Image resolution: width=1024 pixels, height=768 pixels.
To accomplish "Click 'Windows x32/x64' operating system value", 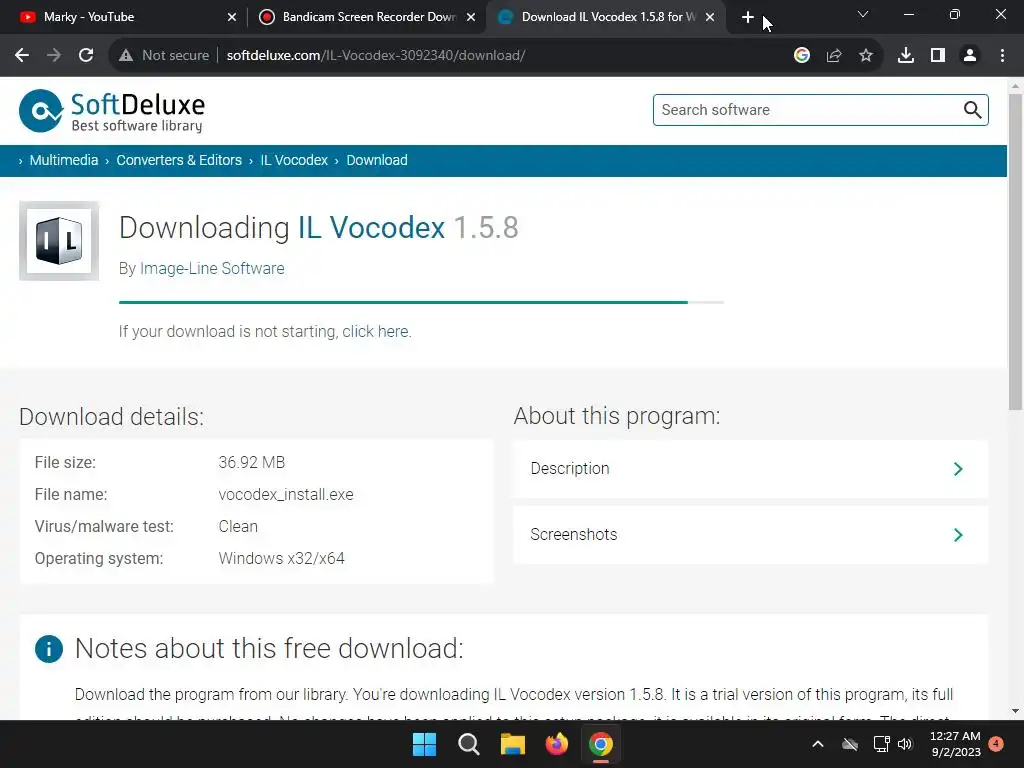I will click(281, 558).
